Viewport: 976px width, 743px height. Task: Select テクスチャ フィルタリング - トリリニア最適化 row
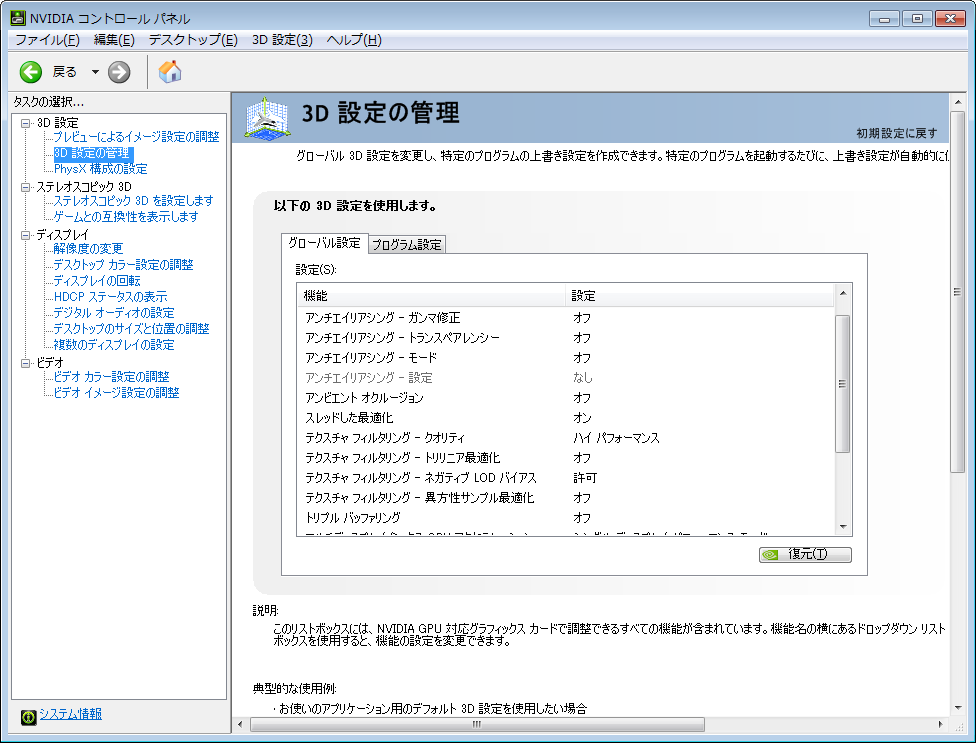tap(566, 458)
